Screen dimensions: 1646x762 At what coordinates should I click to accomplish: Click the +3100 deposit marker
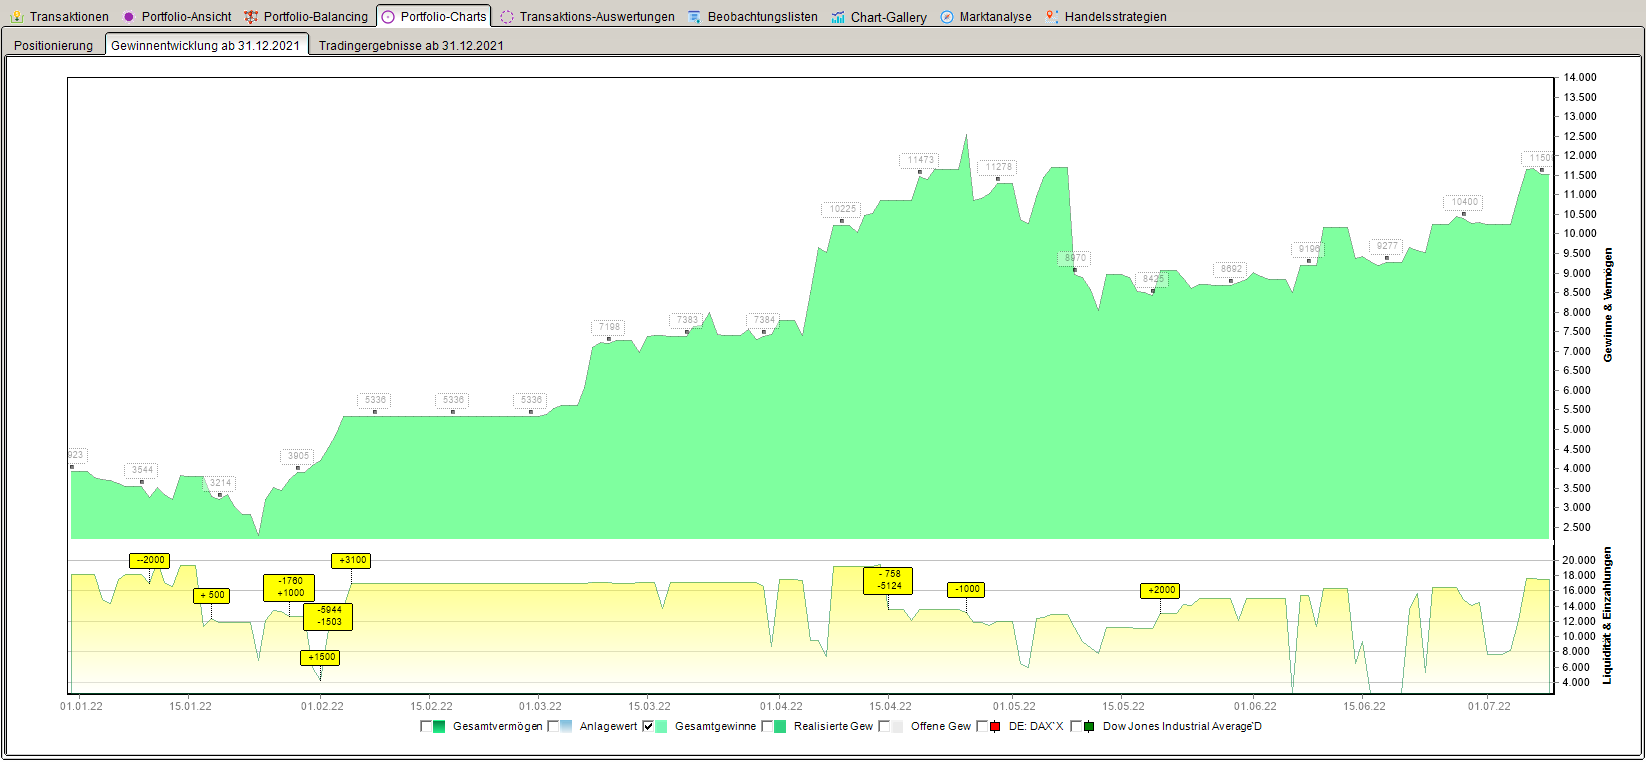pyautogui.click(x=351, y=560)
